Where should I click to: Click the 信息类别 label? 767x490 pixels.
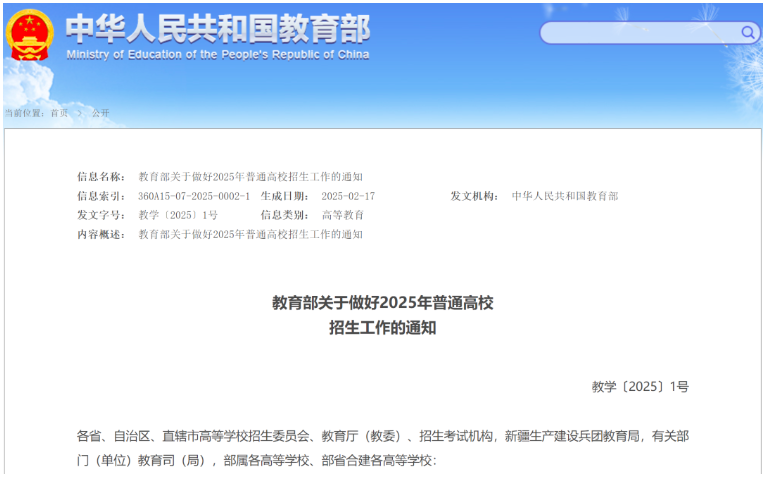285,215
